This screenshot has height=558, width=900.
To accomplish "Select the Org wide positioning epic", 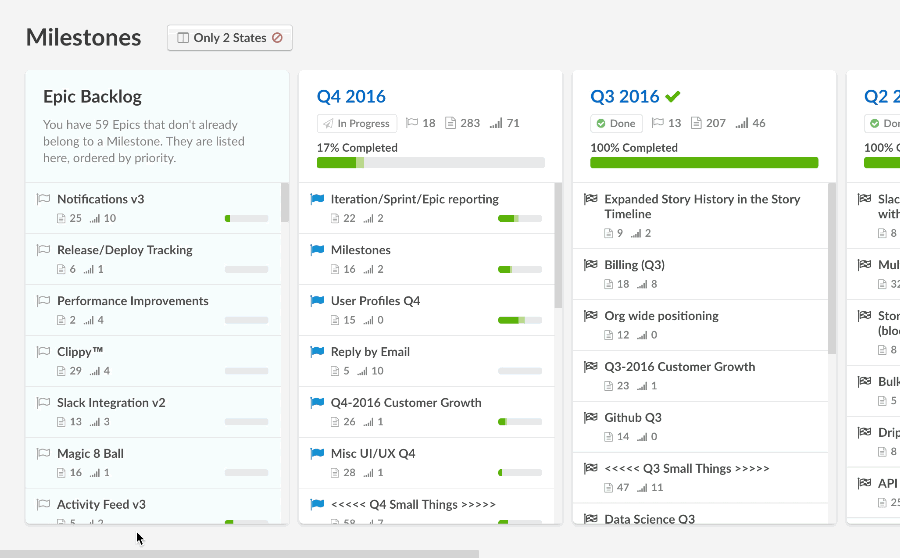I will click(661, 316).
